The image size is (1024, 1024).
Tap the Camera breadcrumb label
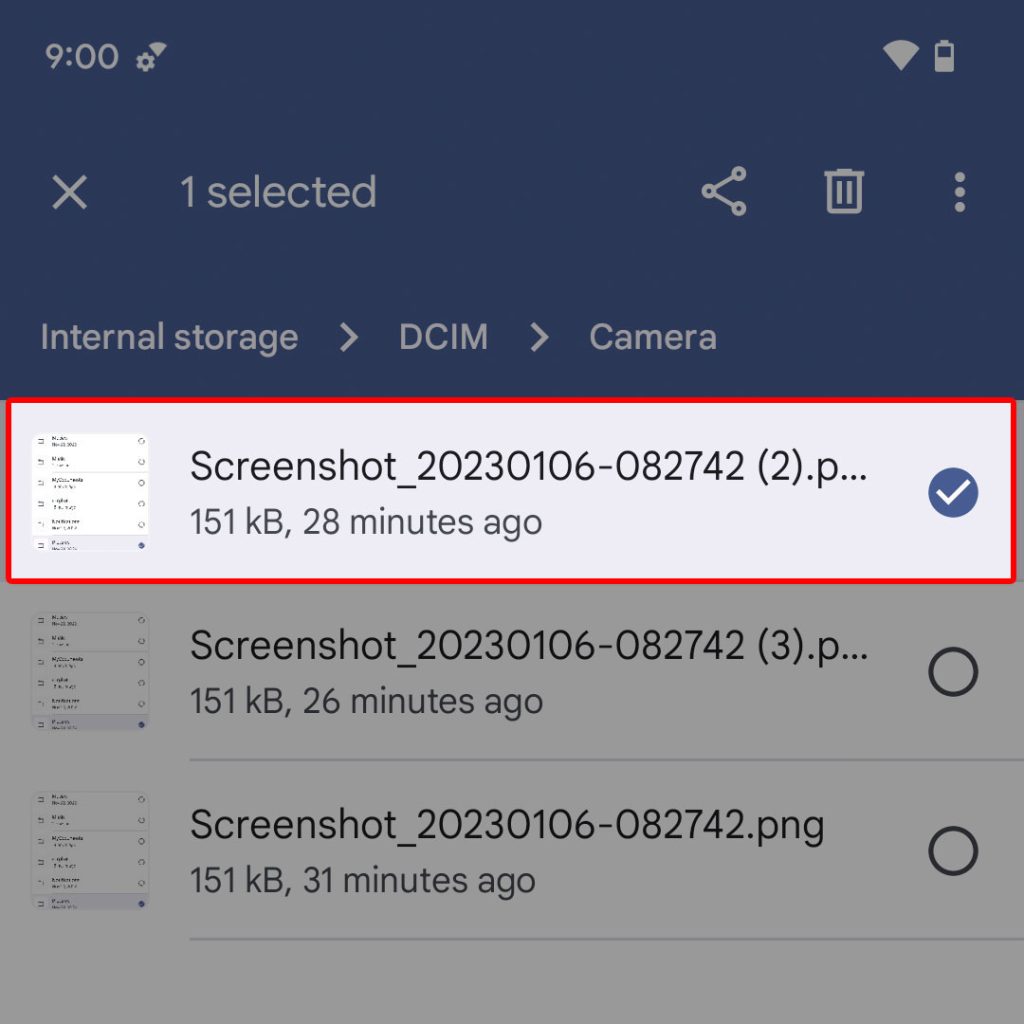(652, 337)
